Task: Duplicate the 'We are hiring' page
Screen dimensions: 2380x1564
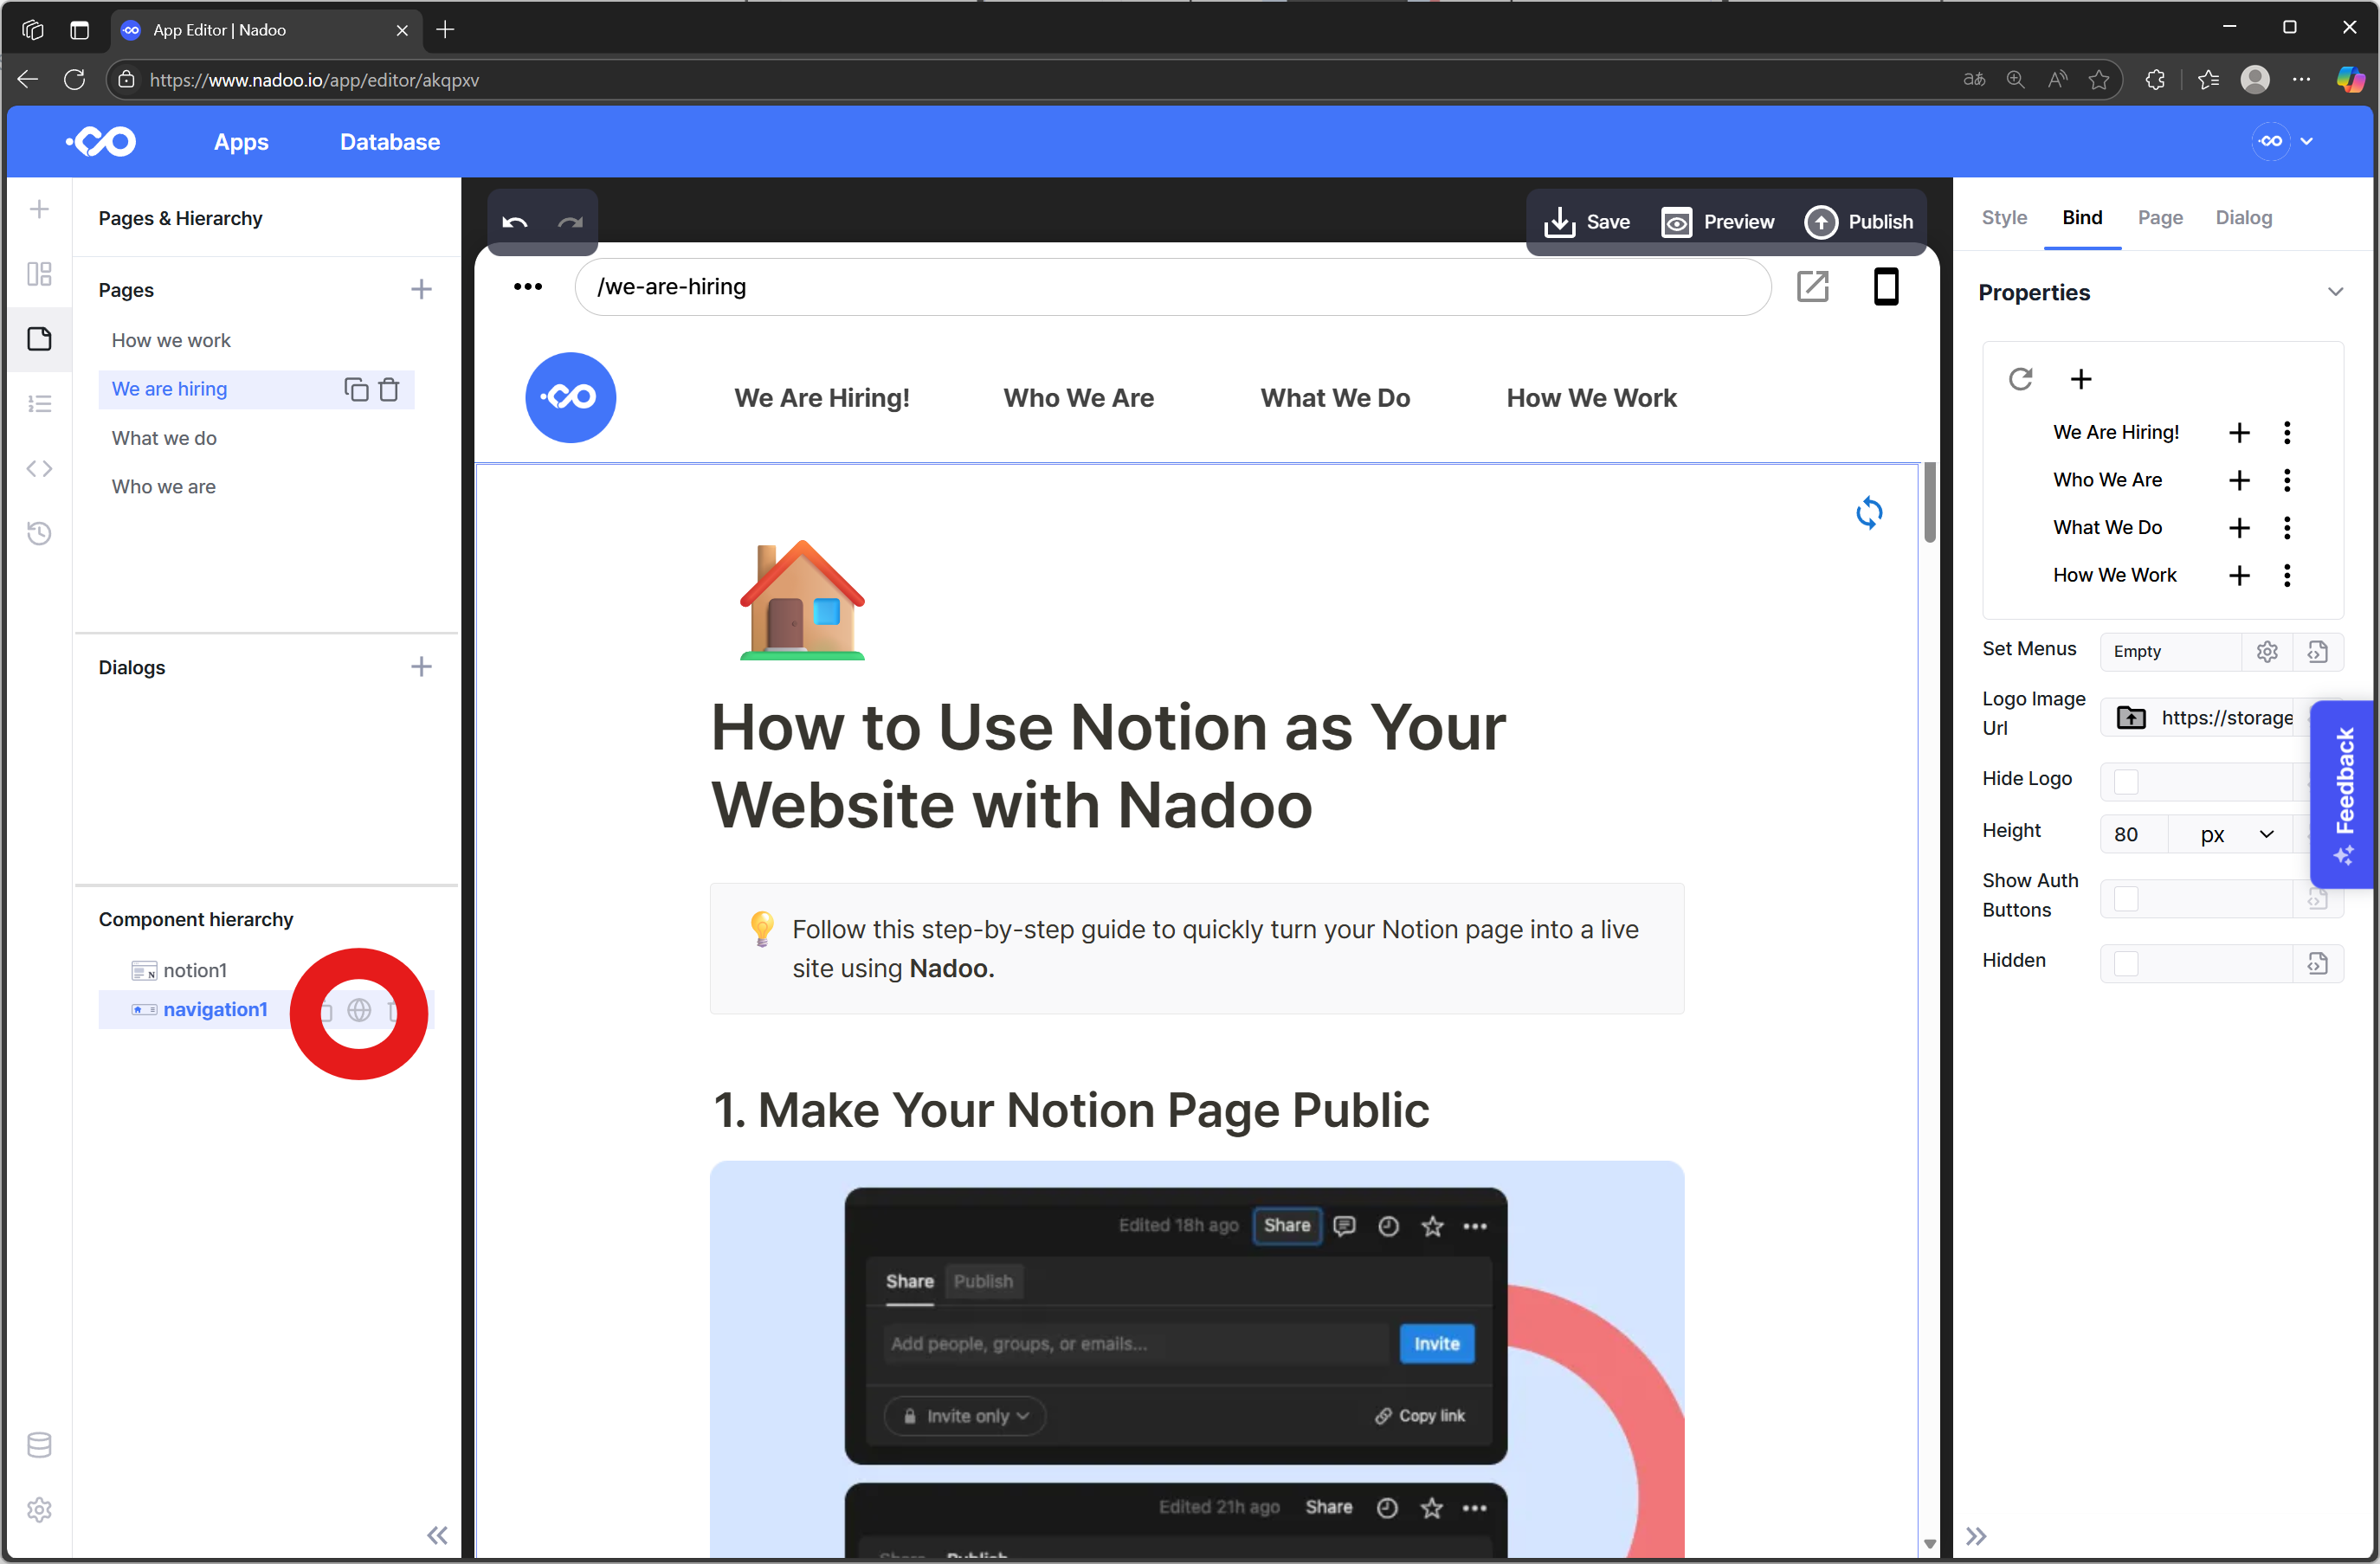Action: coord(355,389)
